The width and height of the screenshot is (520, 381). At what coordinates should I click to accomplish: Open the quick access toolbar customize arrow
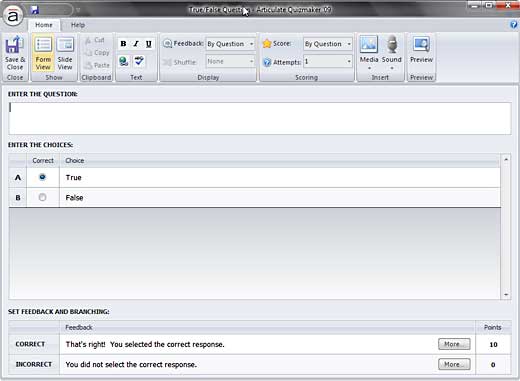click(x=78, y=10)
